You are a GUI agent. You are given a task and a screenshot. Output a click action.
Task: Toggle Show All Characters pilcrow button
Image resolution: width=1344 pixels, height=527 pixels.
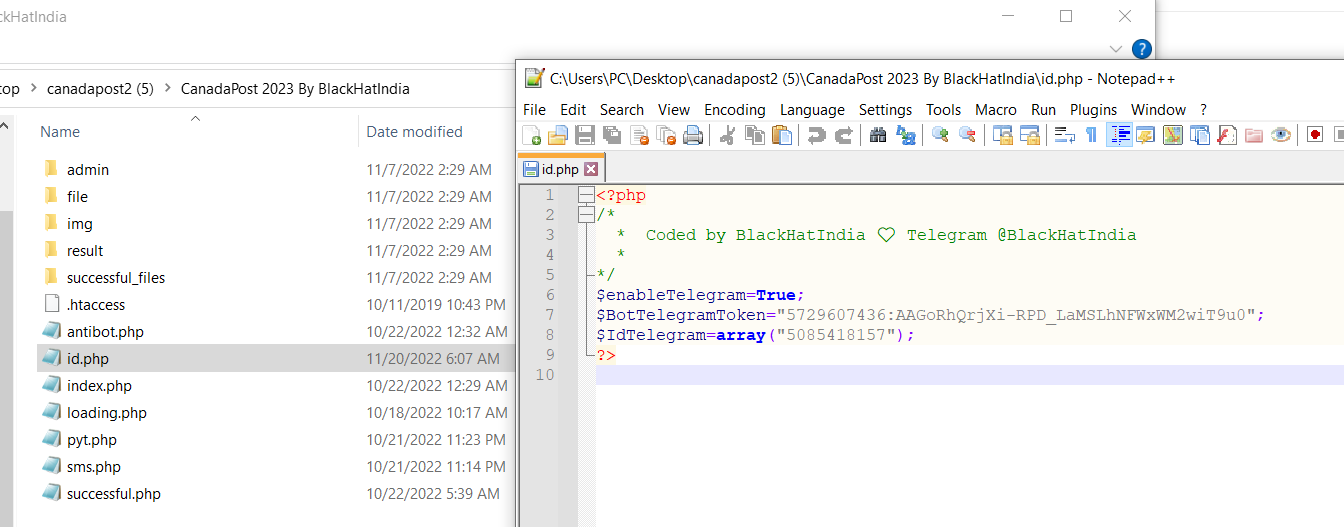click(x=1091, y=135)
